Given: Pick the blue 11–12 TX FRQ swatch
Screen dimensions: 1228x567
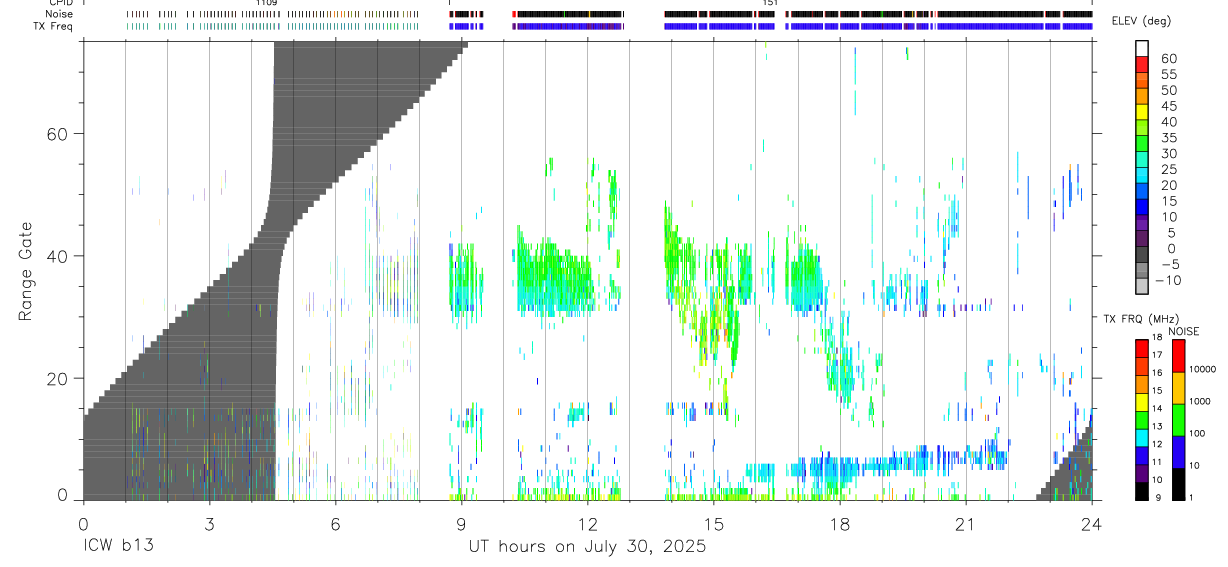Looking at the screenshot, I should (x=1142, y=455).
